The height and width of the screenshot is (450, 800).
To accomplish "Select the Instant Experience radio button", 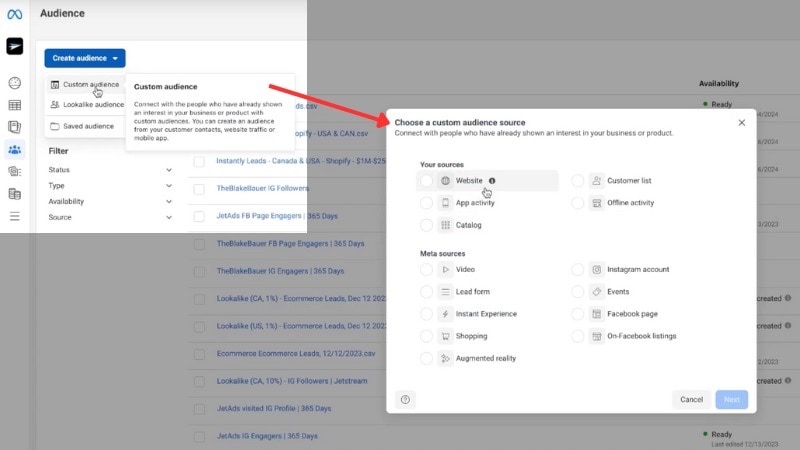I will [427, 314].
